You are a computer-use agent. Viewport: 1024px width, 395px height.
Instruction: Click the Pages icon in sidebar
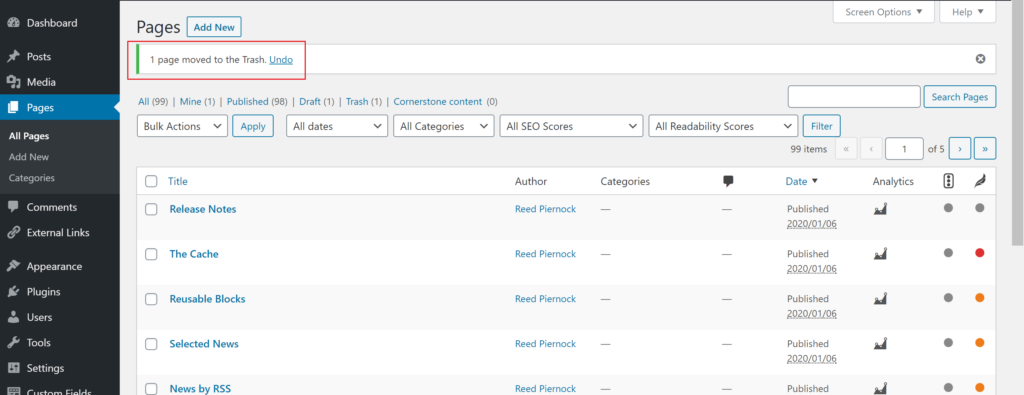click(x=13, y=108)
